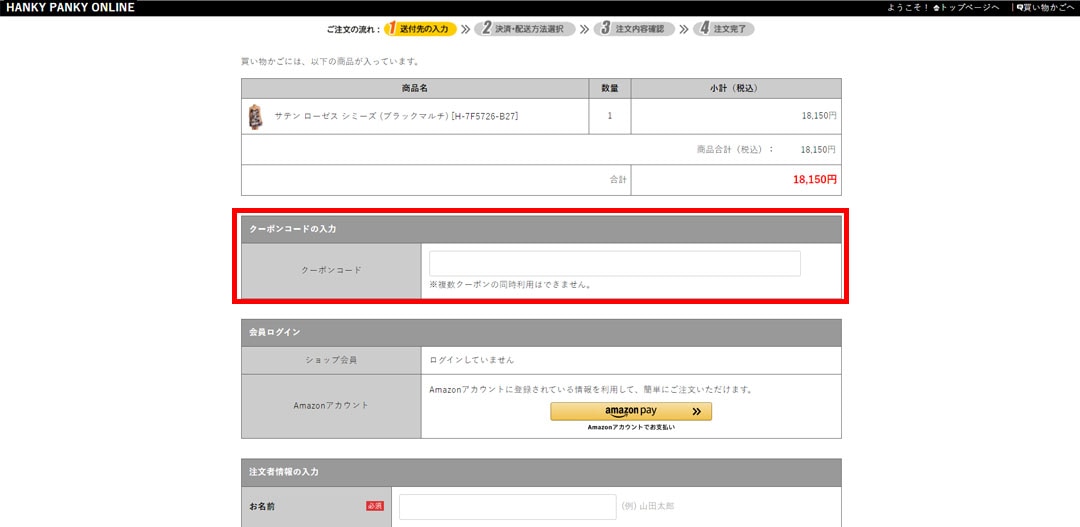Viewport: 1080px width, 527px height.
Task: Focus the coupon code input field
Action: point(614,263)
